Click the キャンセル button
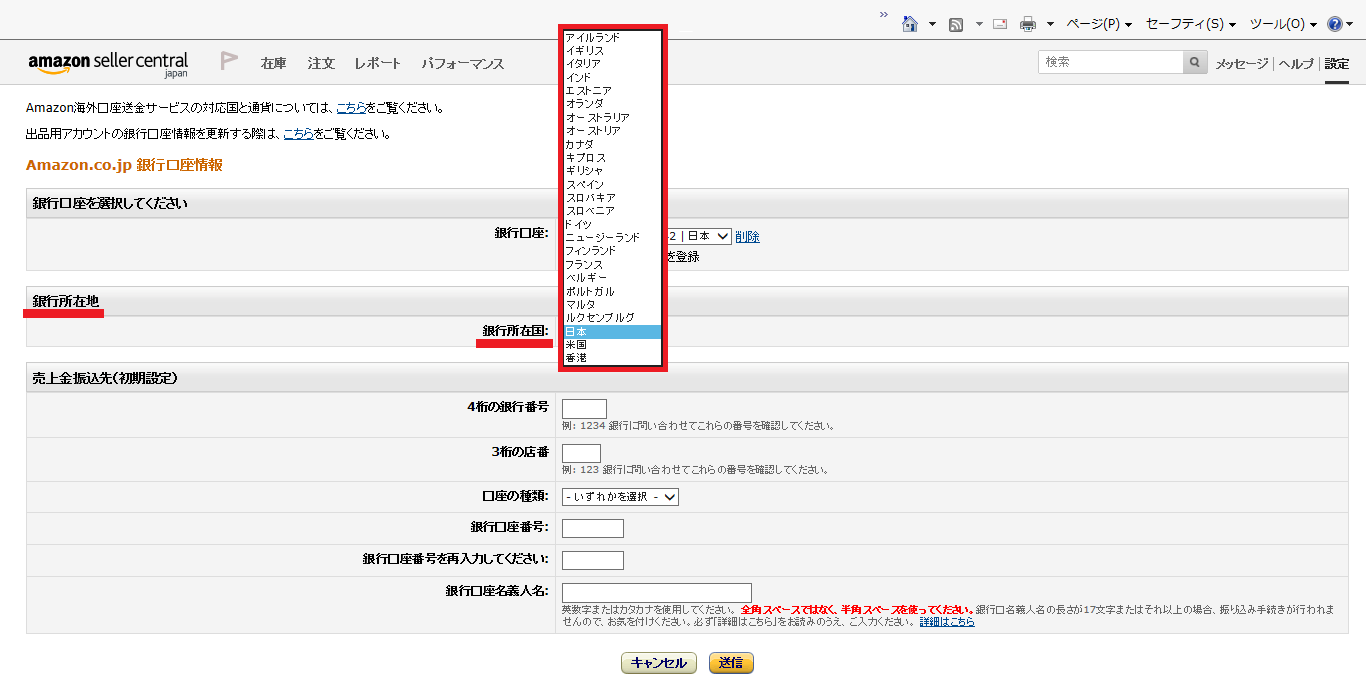The image size is (1366, 691). point(659,663)
